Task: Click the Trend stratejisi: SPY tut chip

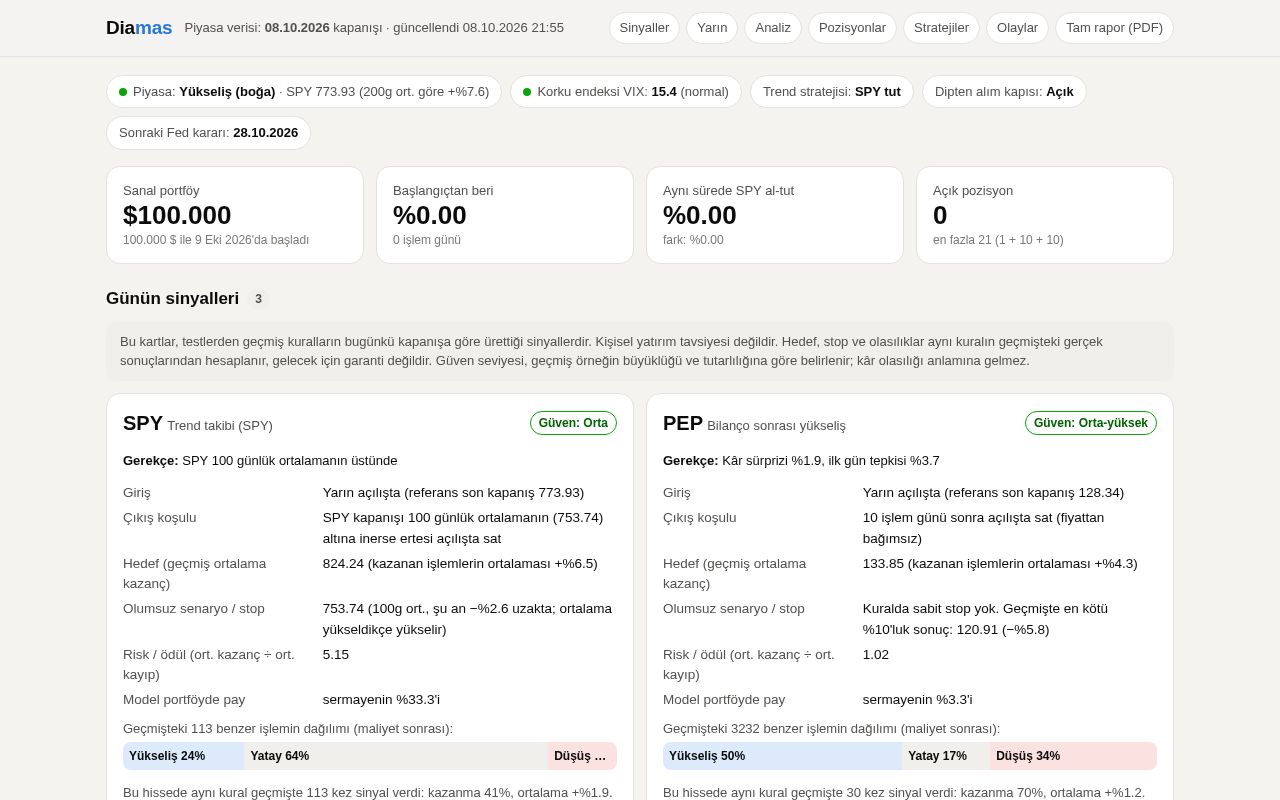Action: (832, 92)
